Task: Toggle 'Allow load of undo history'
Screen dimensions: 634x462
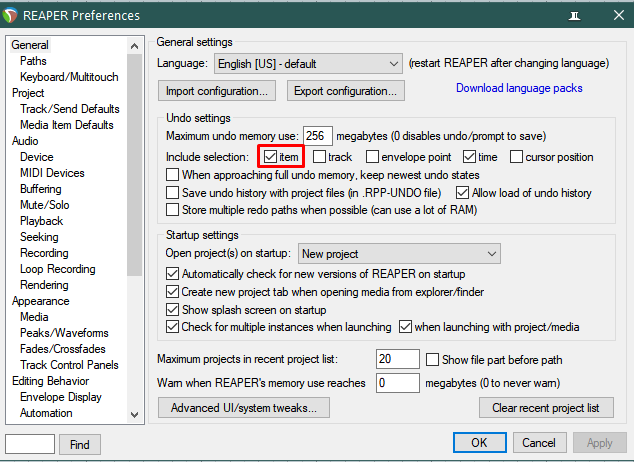Action: (x=463, y=192)
